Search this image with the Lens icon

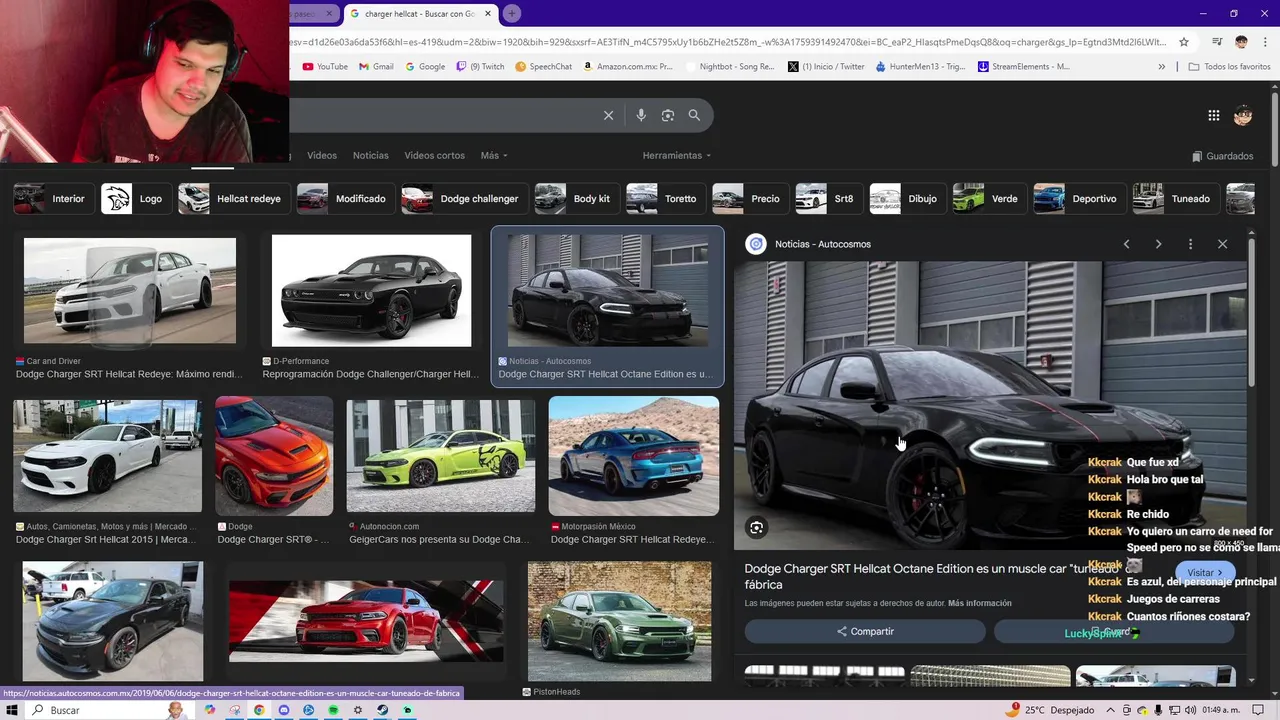click(757, 527)
